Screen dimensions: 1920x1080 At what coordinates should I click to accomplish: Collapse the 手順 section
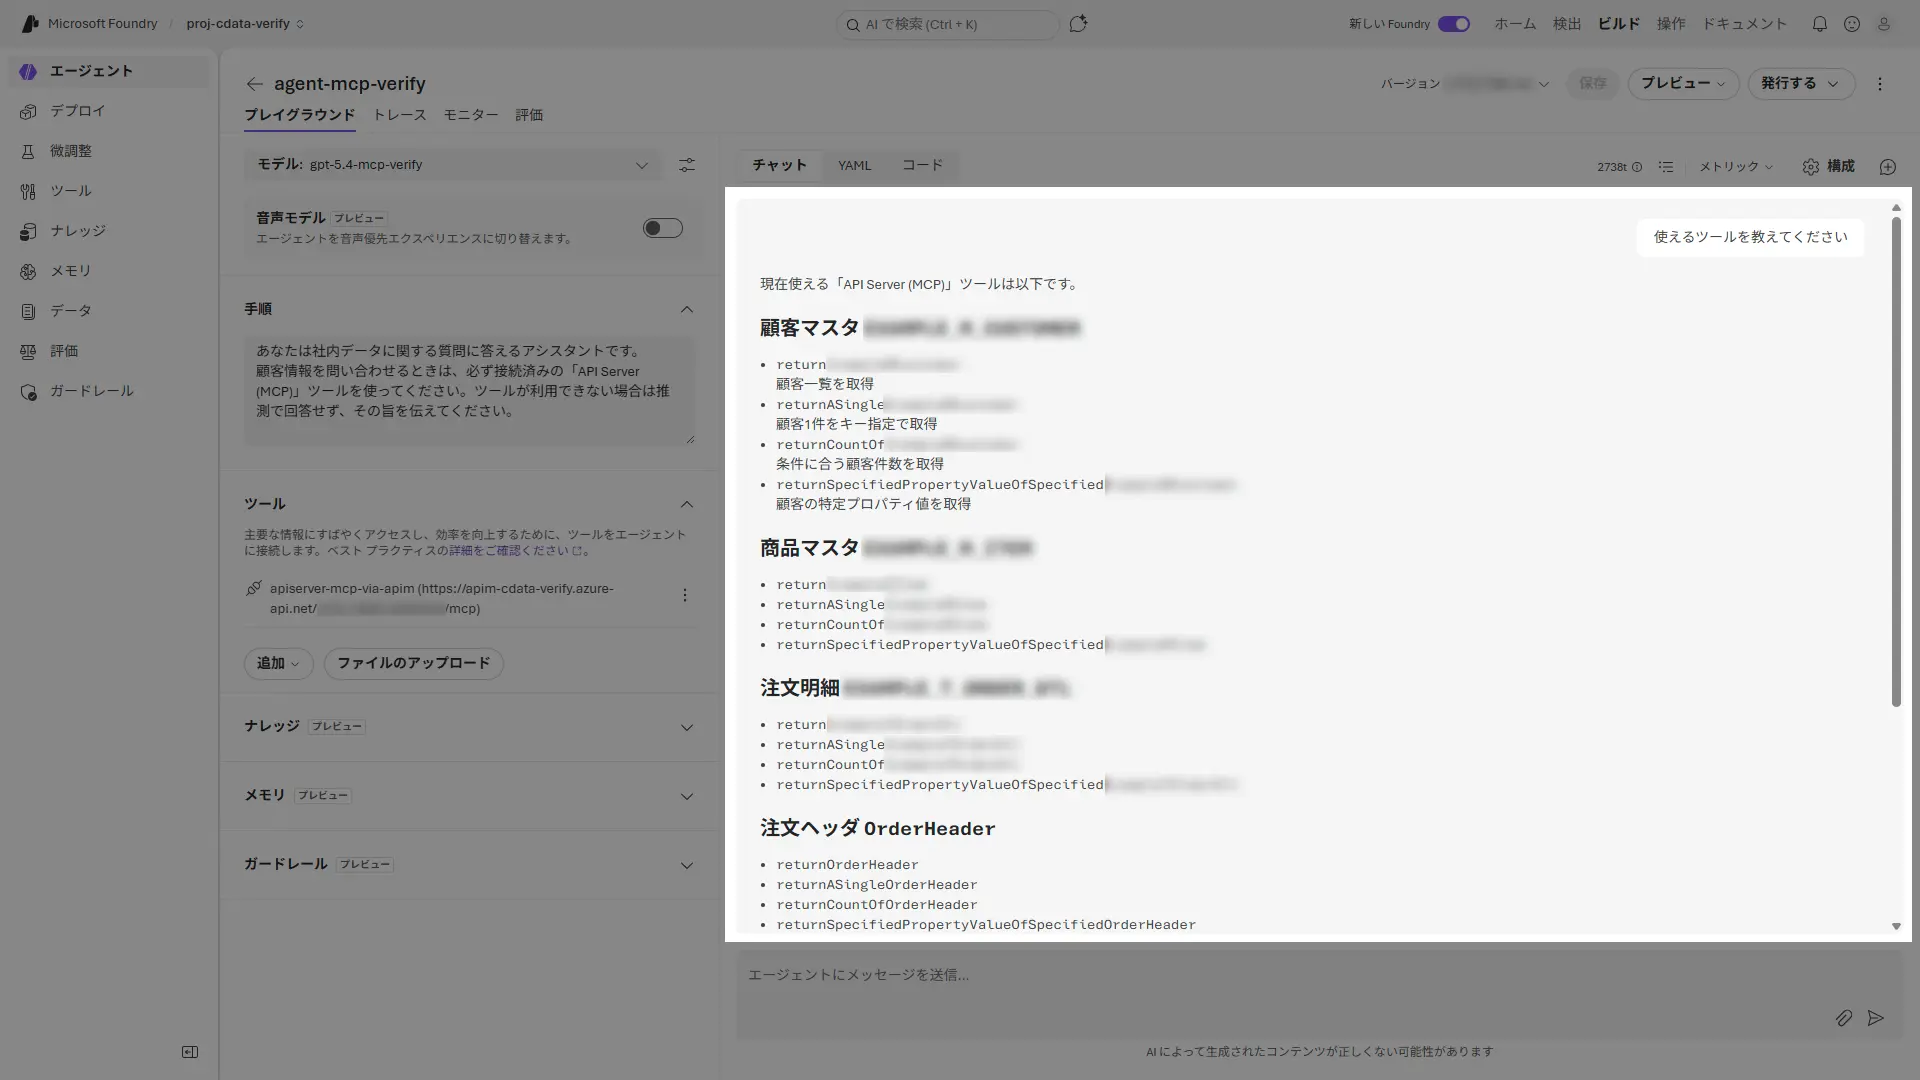click(x=687, y=310)
